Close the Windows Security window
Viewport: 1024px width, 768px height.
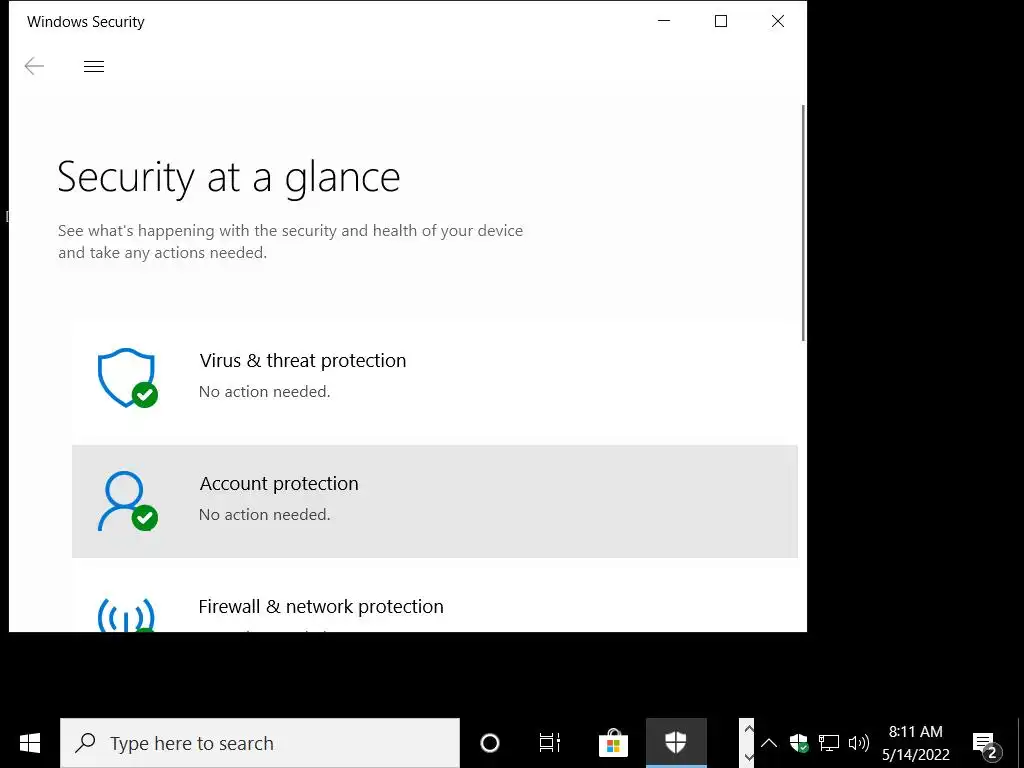pos(778,21)
